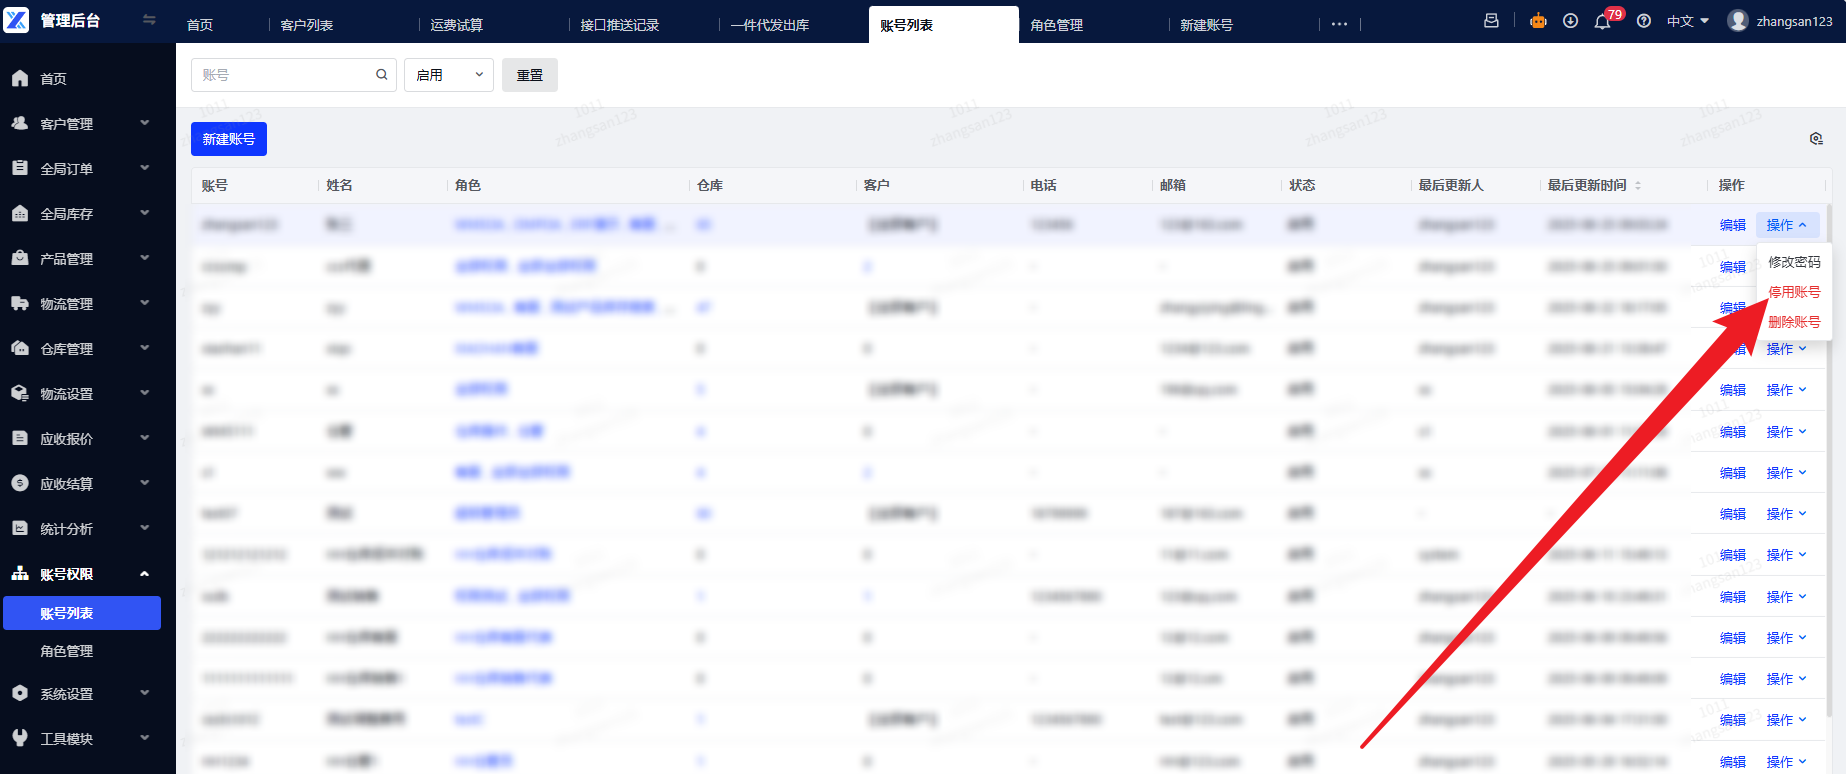
Task: Click the 全局库存 sidebar icon
Action: [20, 213]
